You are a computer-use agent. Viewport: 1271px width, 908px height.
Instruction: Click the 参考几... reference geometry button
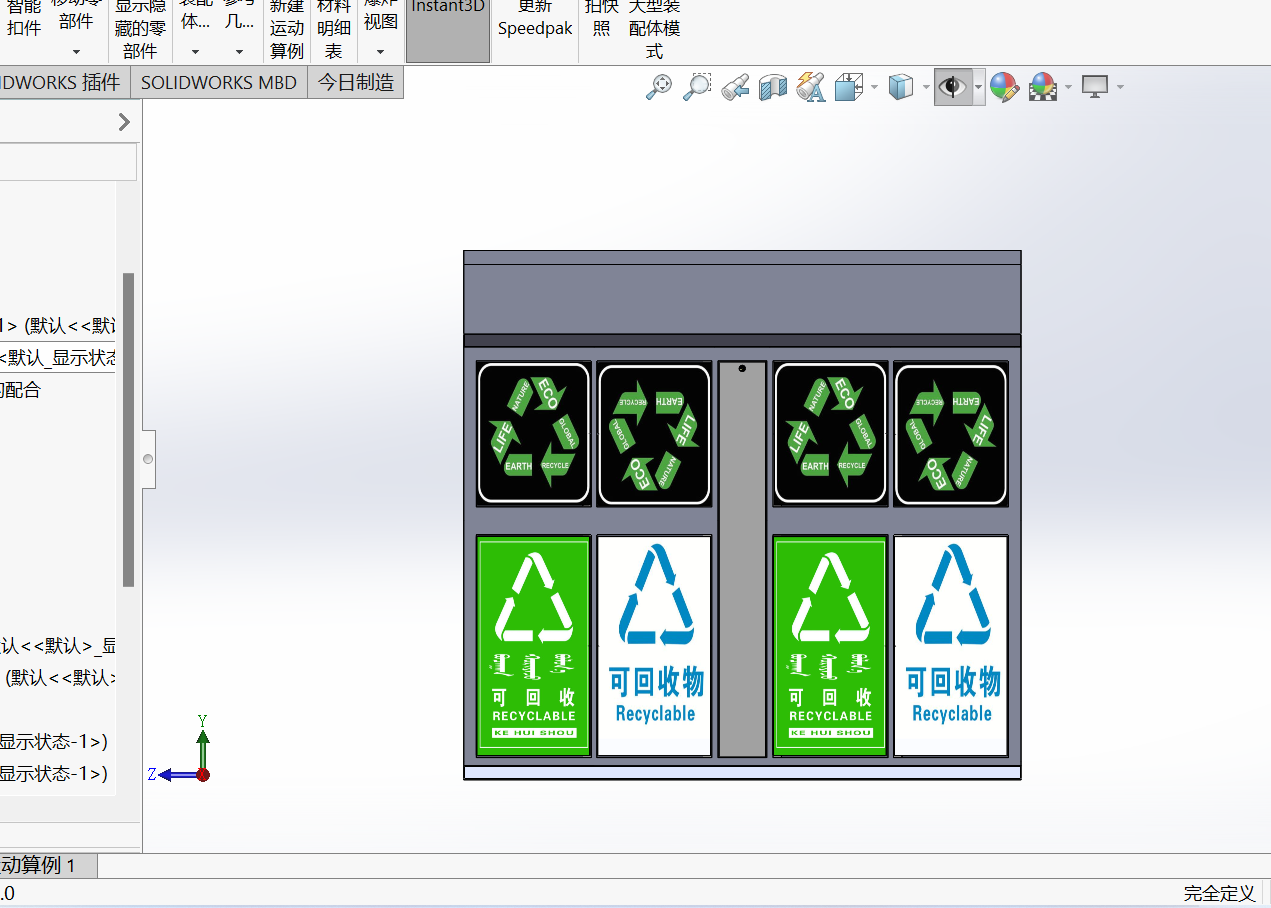click(x=238, y=16)
